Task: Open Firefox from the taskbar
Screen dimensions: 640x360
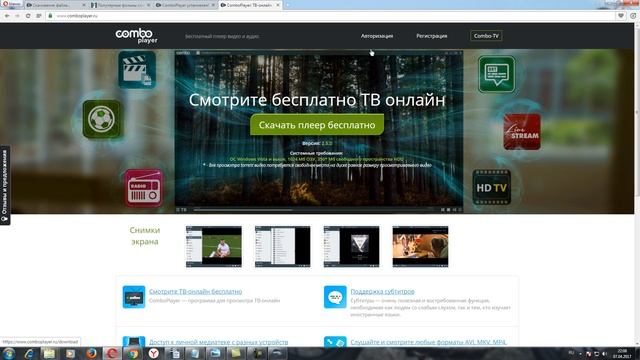Action: coord(91,353)
